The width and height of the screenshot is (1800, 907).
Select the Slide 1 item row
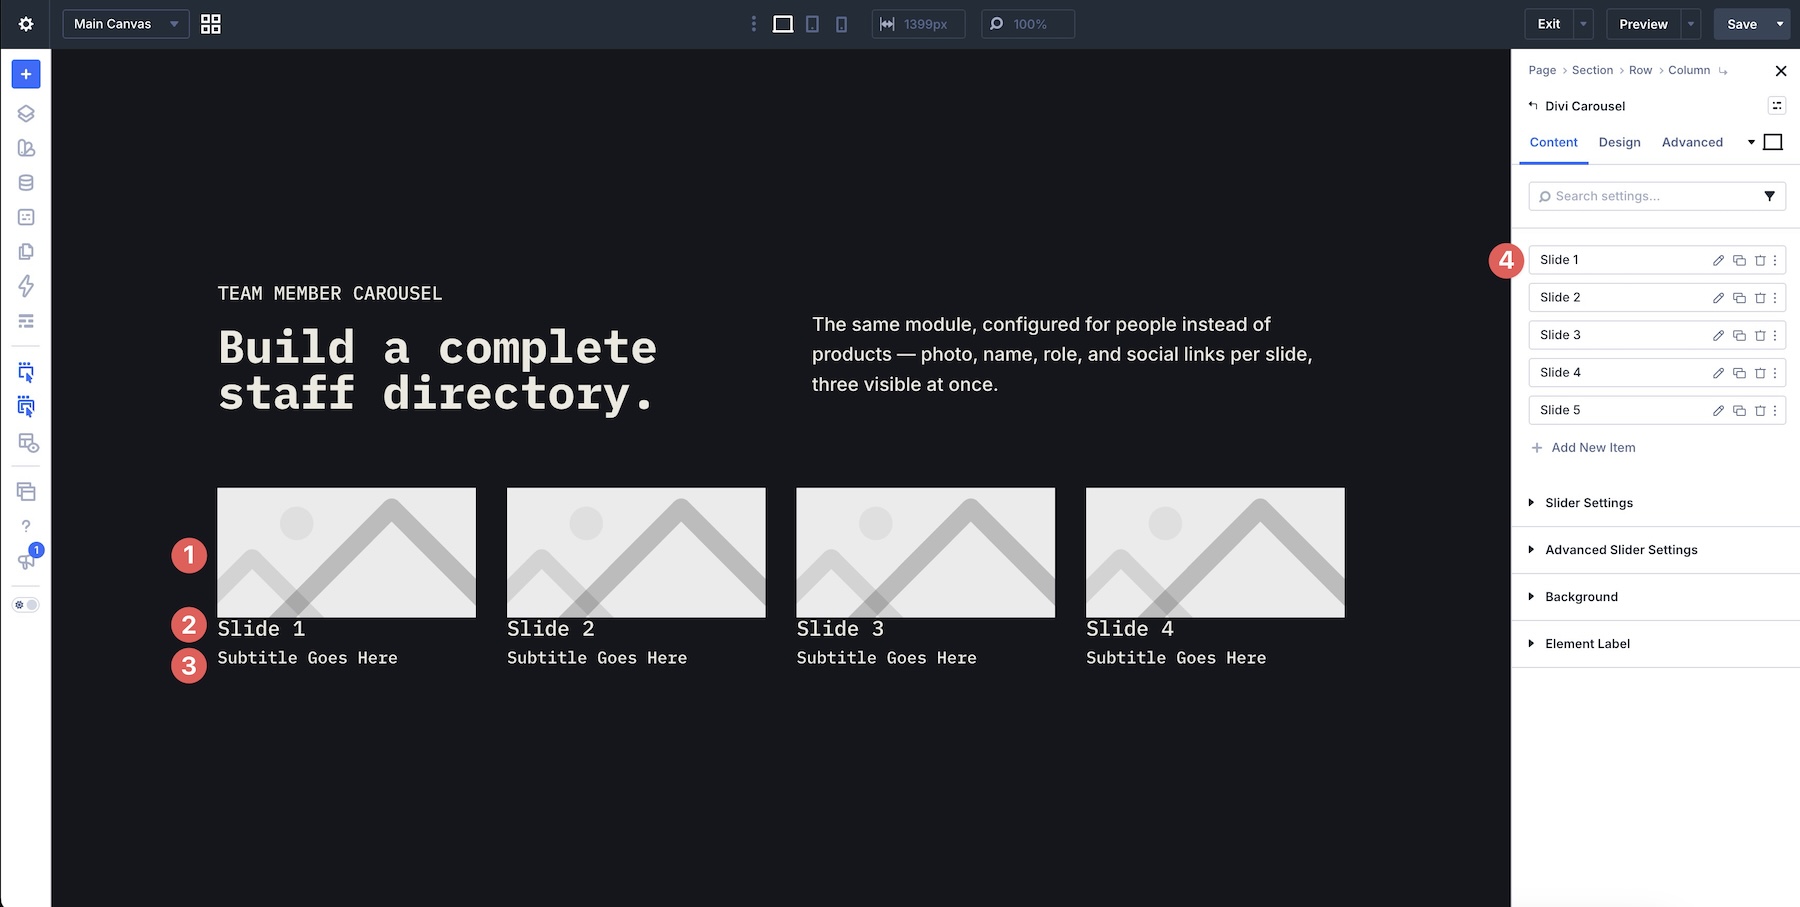1657,260
